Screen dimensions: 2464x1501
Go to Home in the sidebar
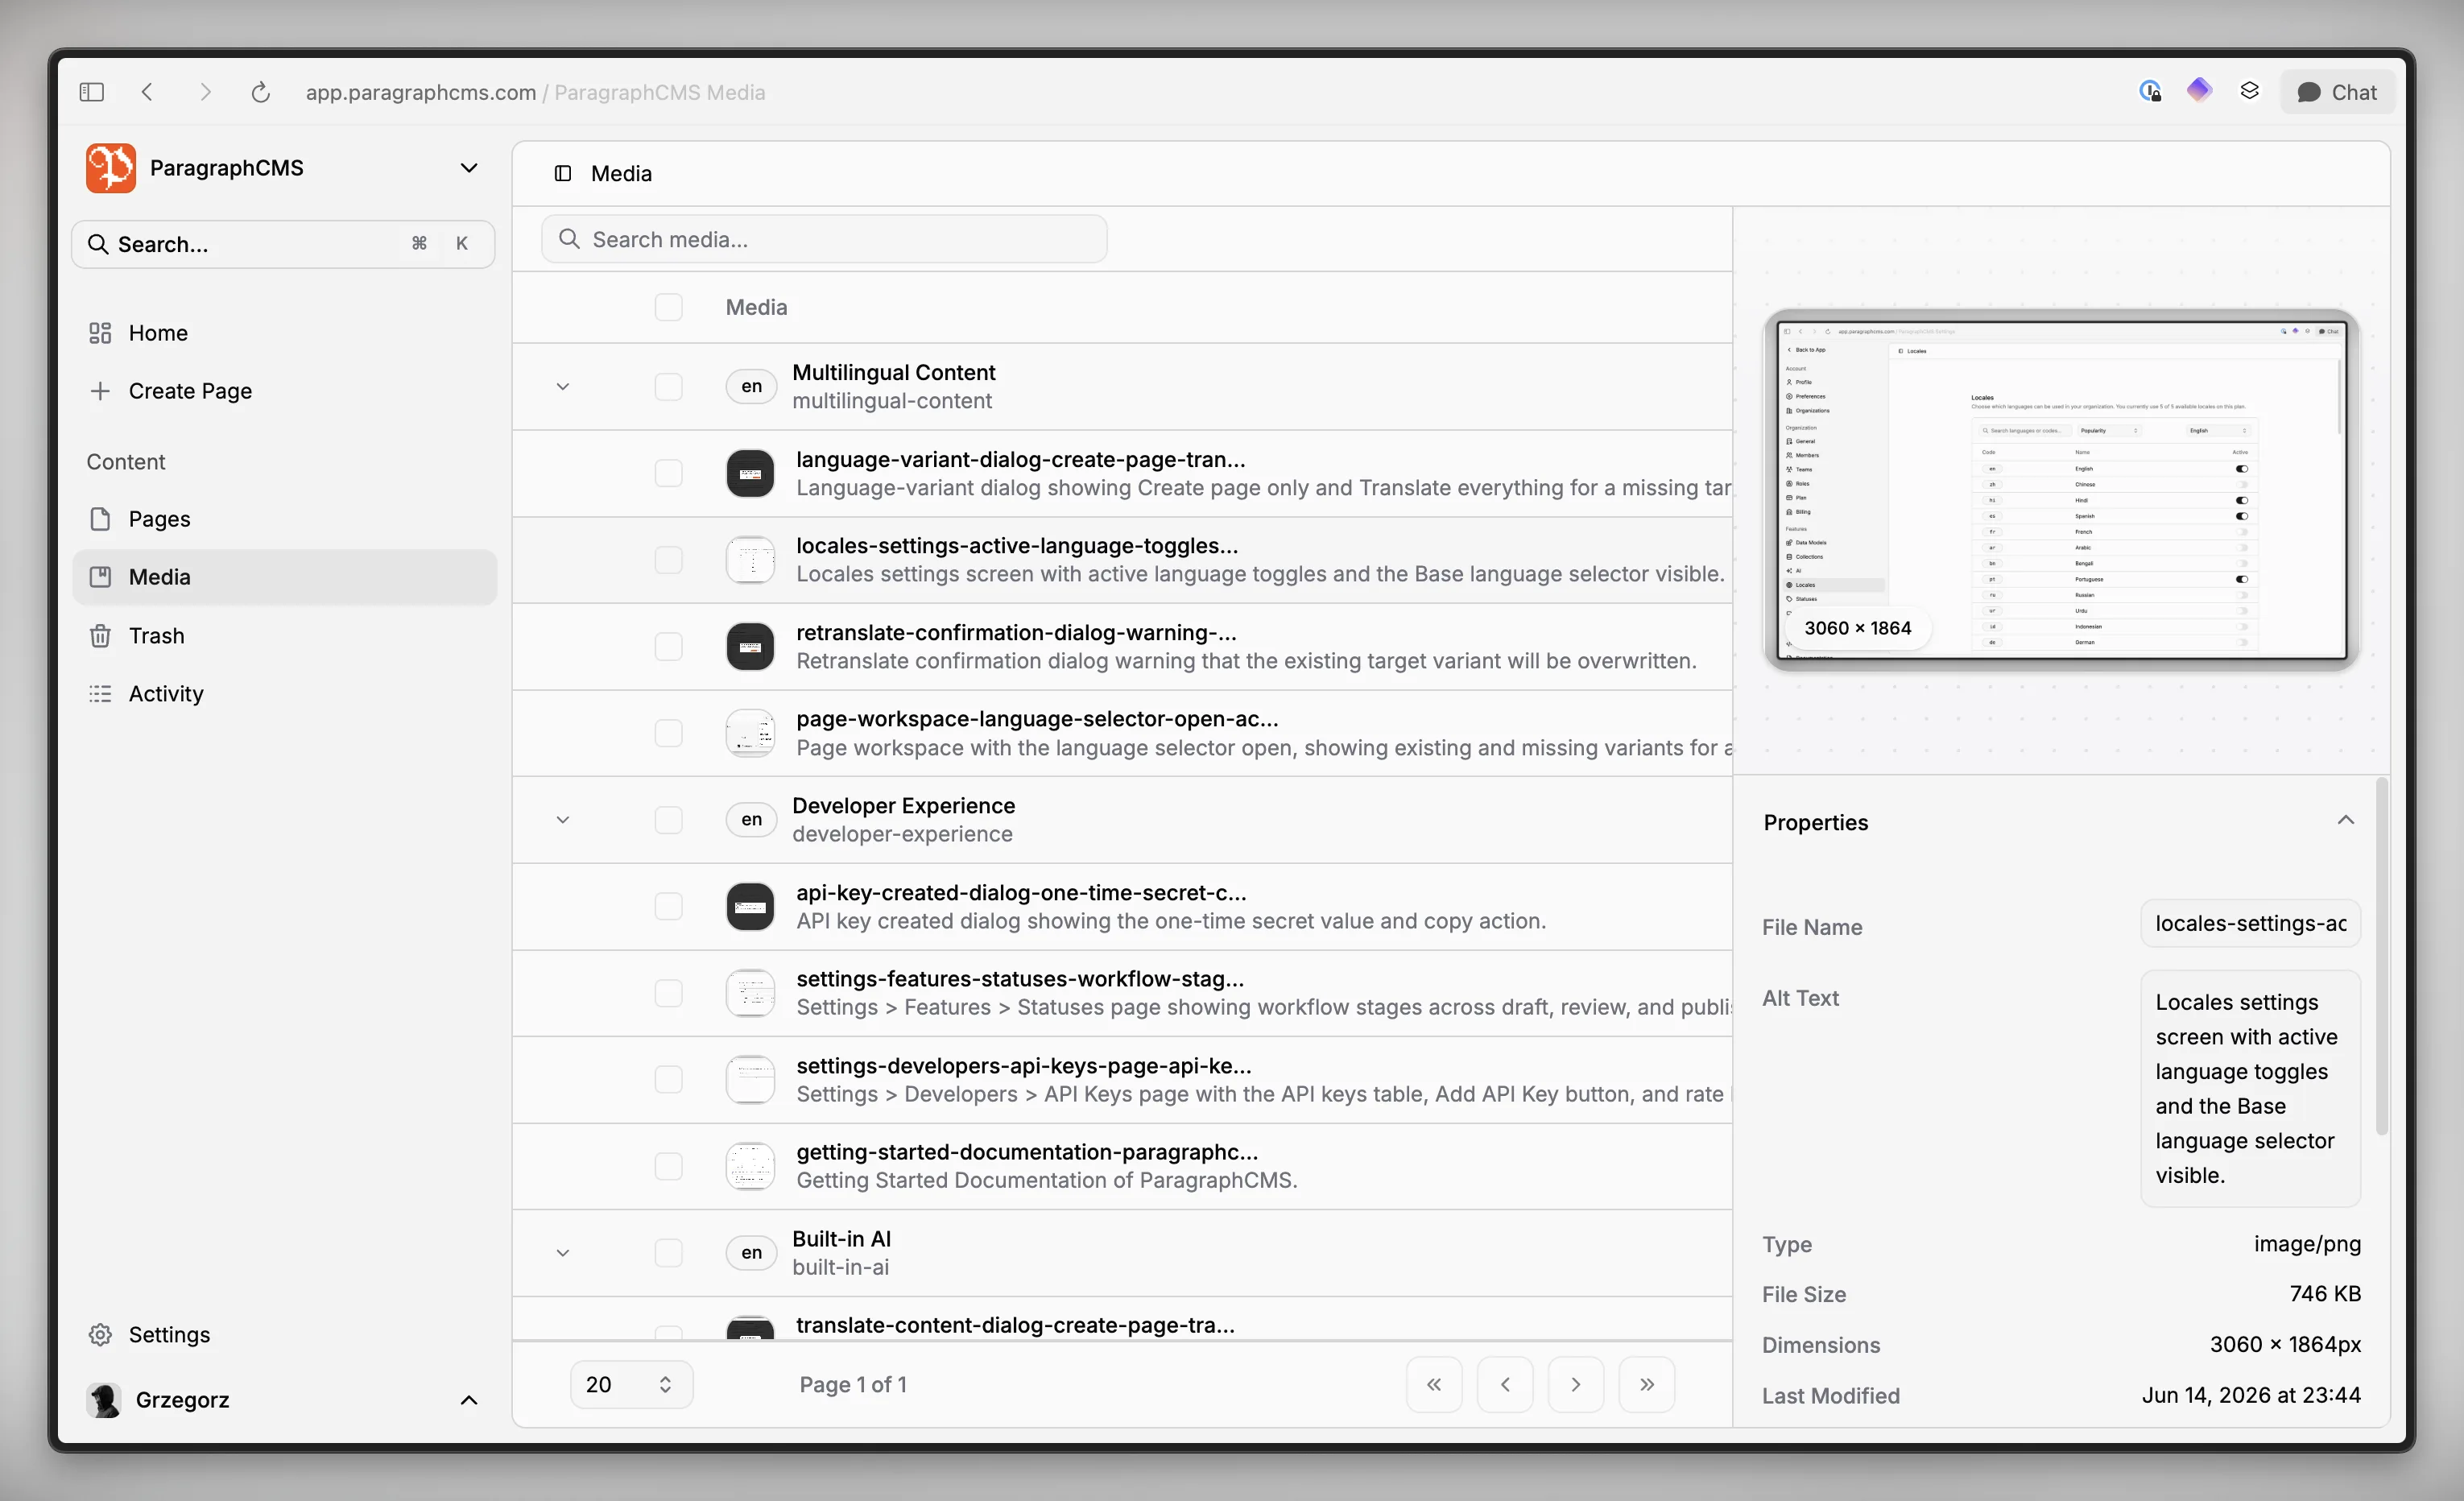tap(284, 333)
